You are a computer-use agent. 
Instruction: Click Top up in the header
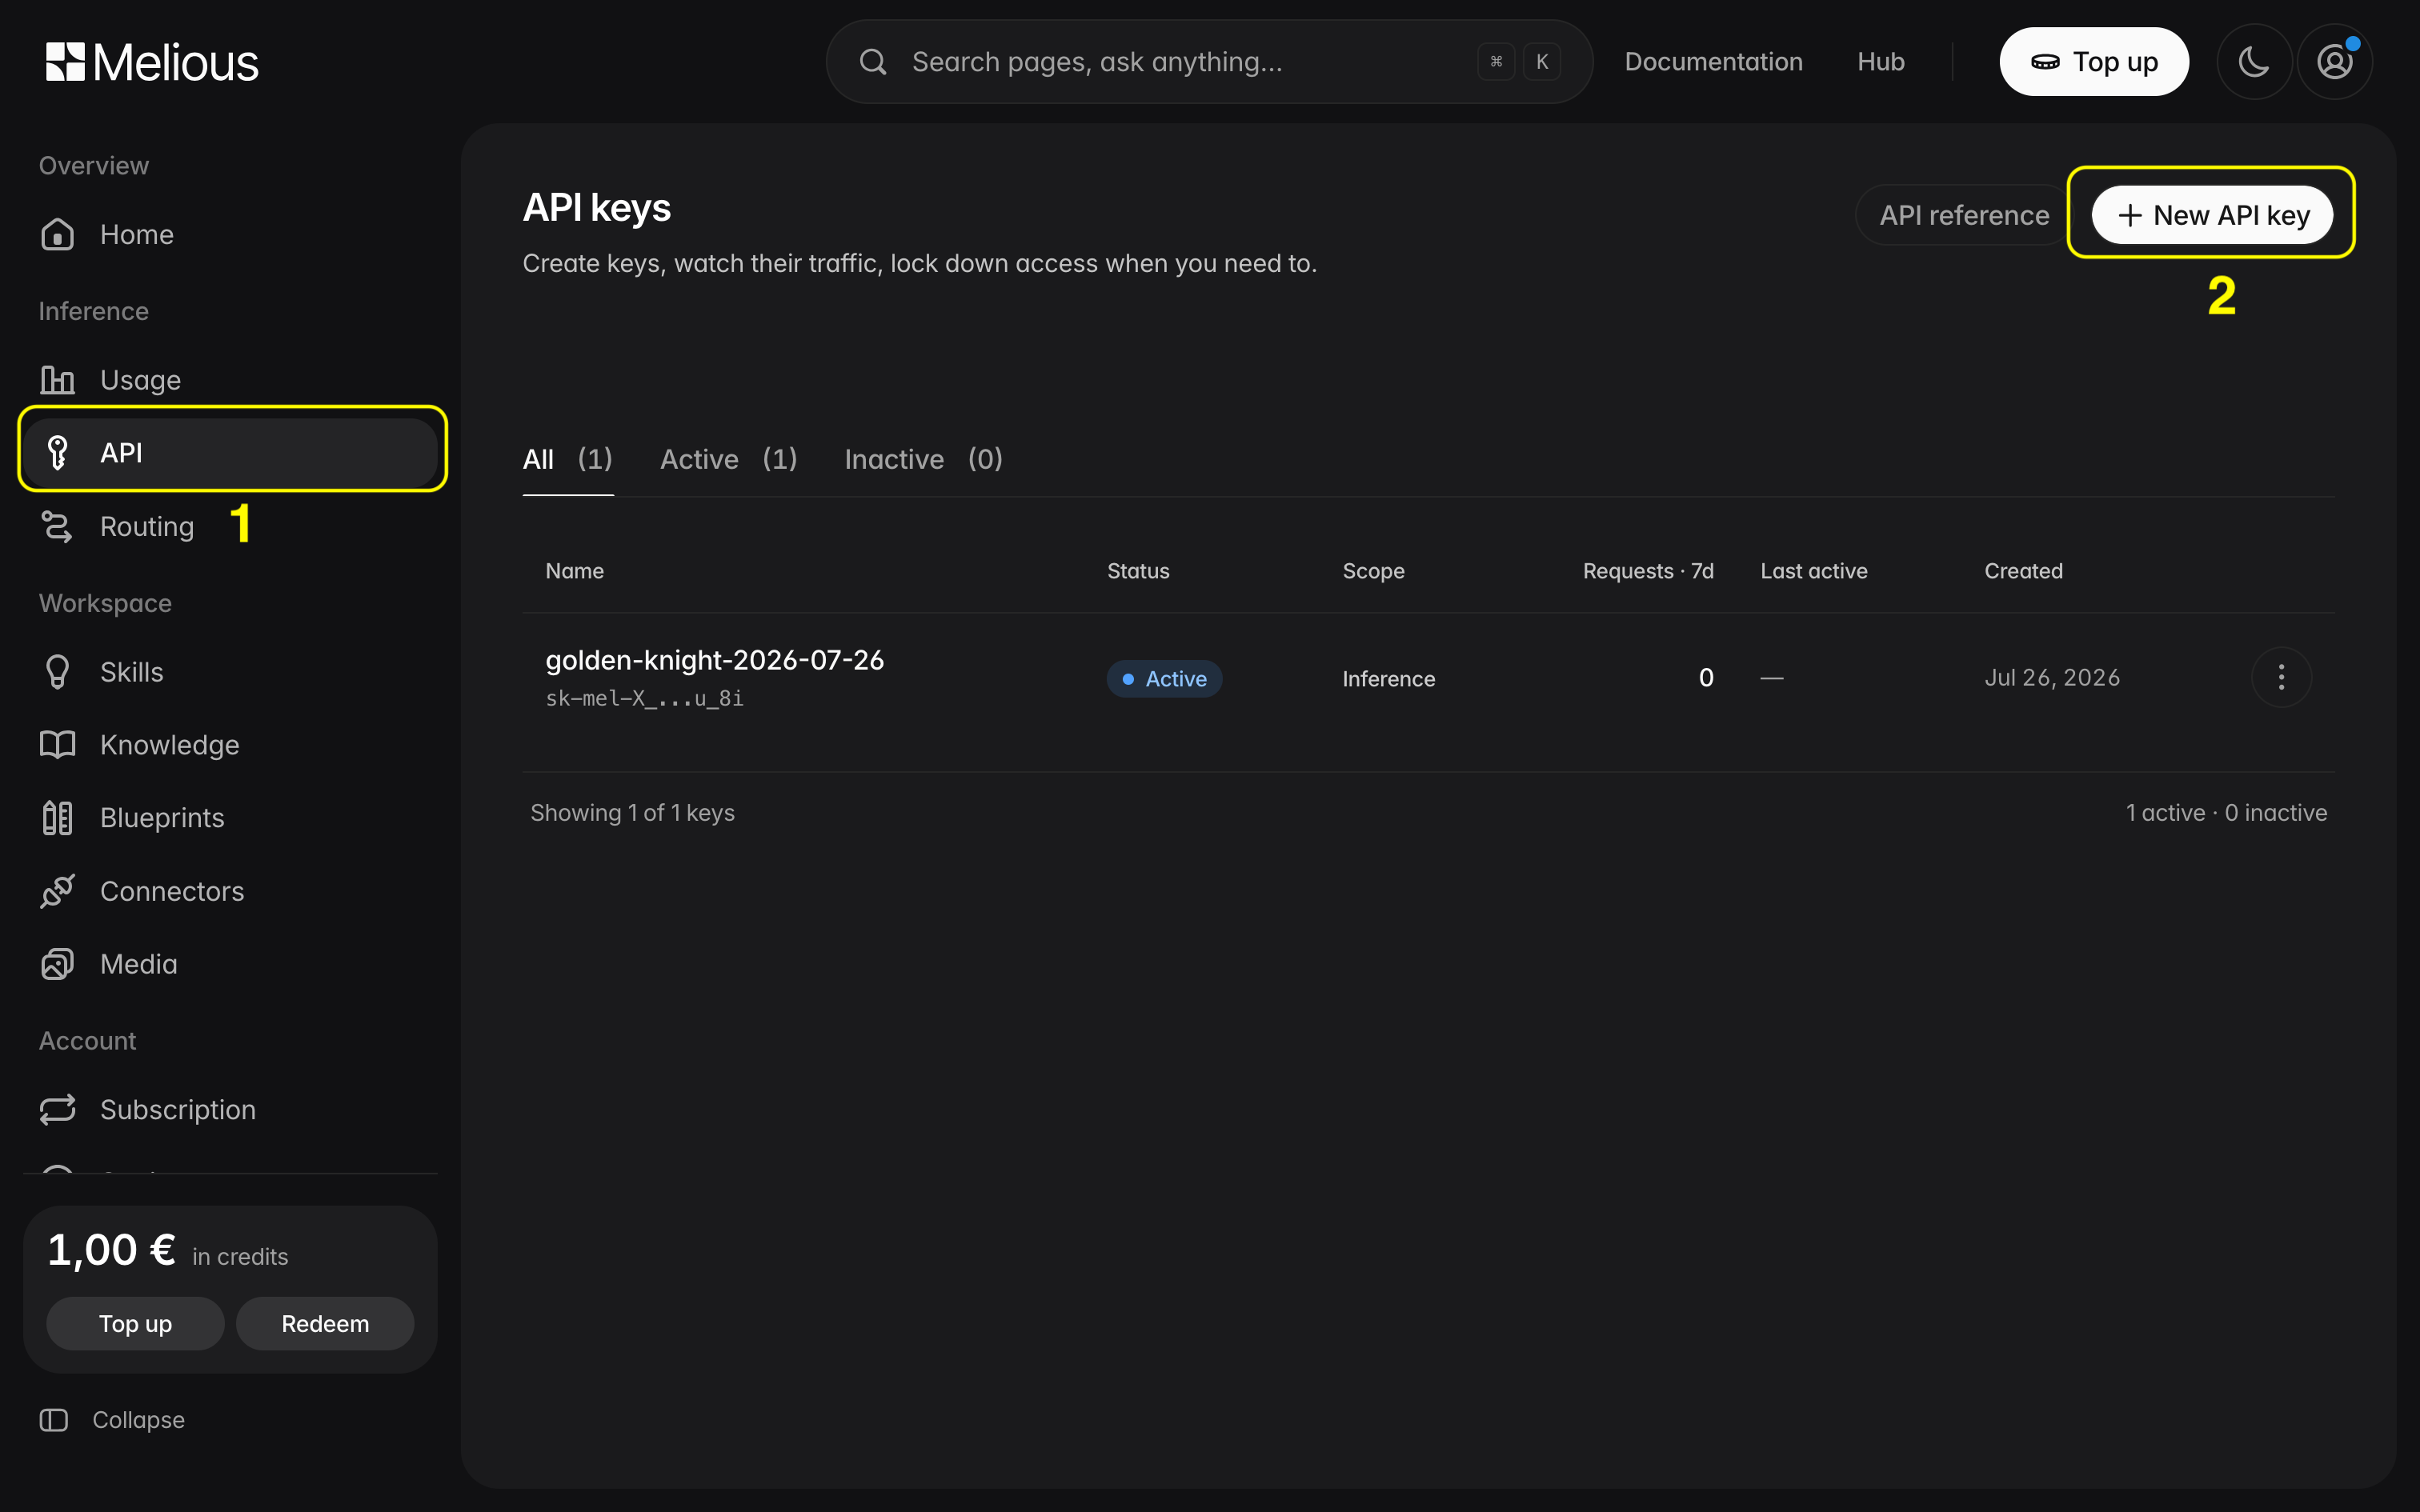coord(2094,62)
